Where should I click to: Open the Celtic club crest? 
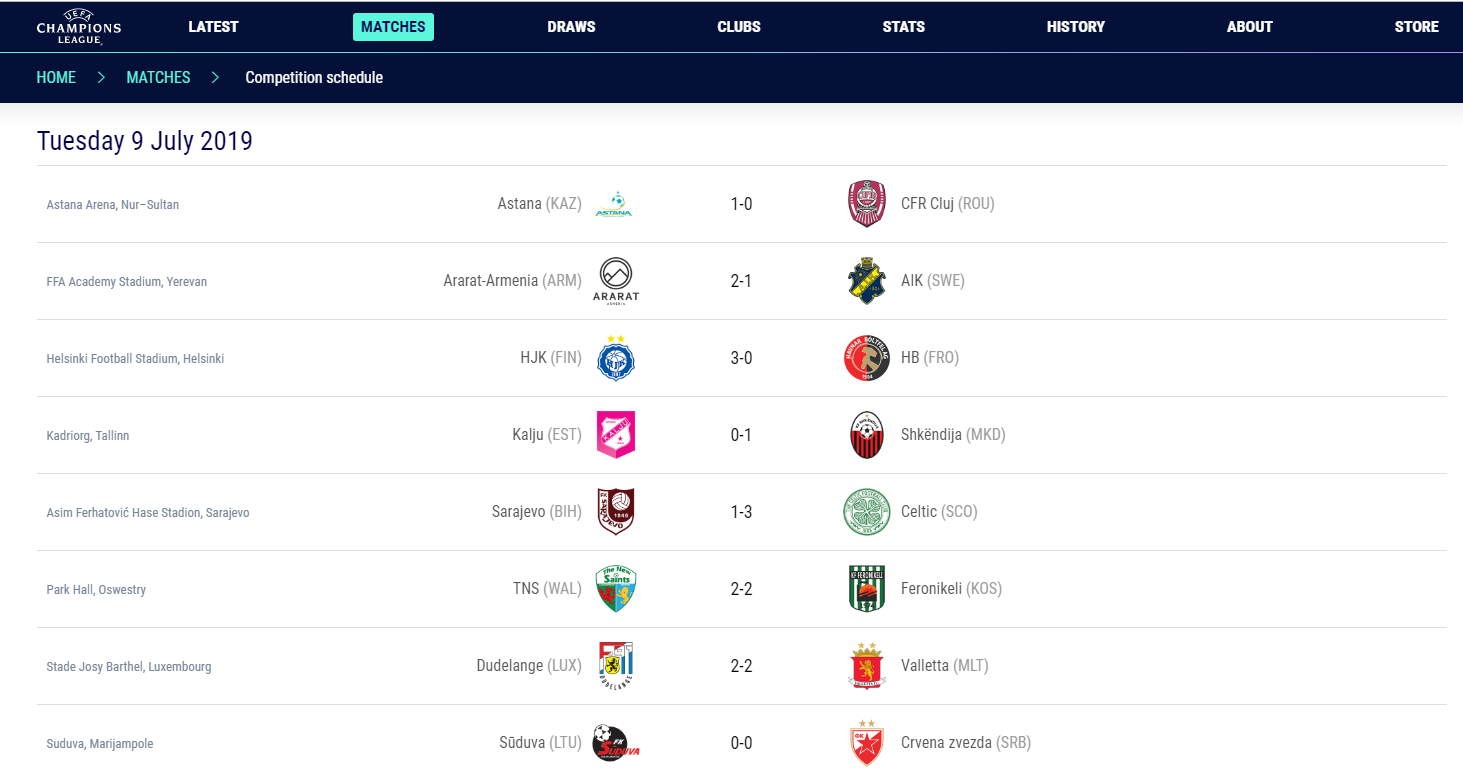click(866, 512)
